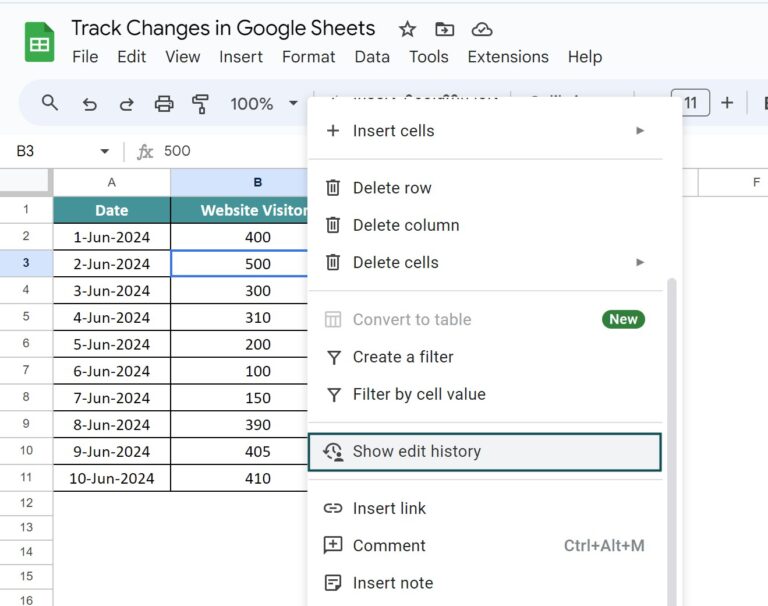
Task: Increase font size with plus icon
Action: 727,102
